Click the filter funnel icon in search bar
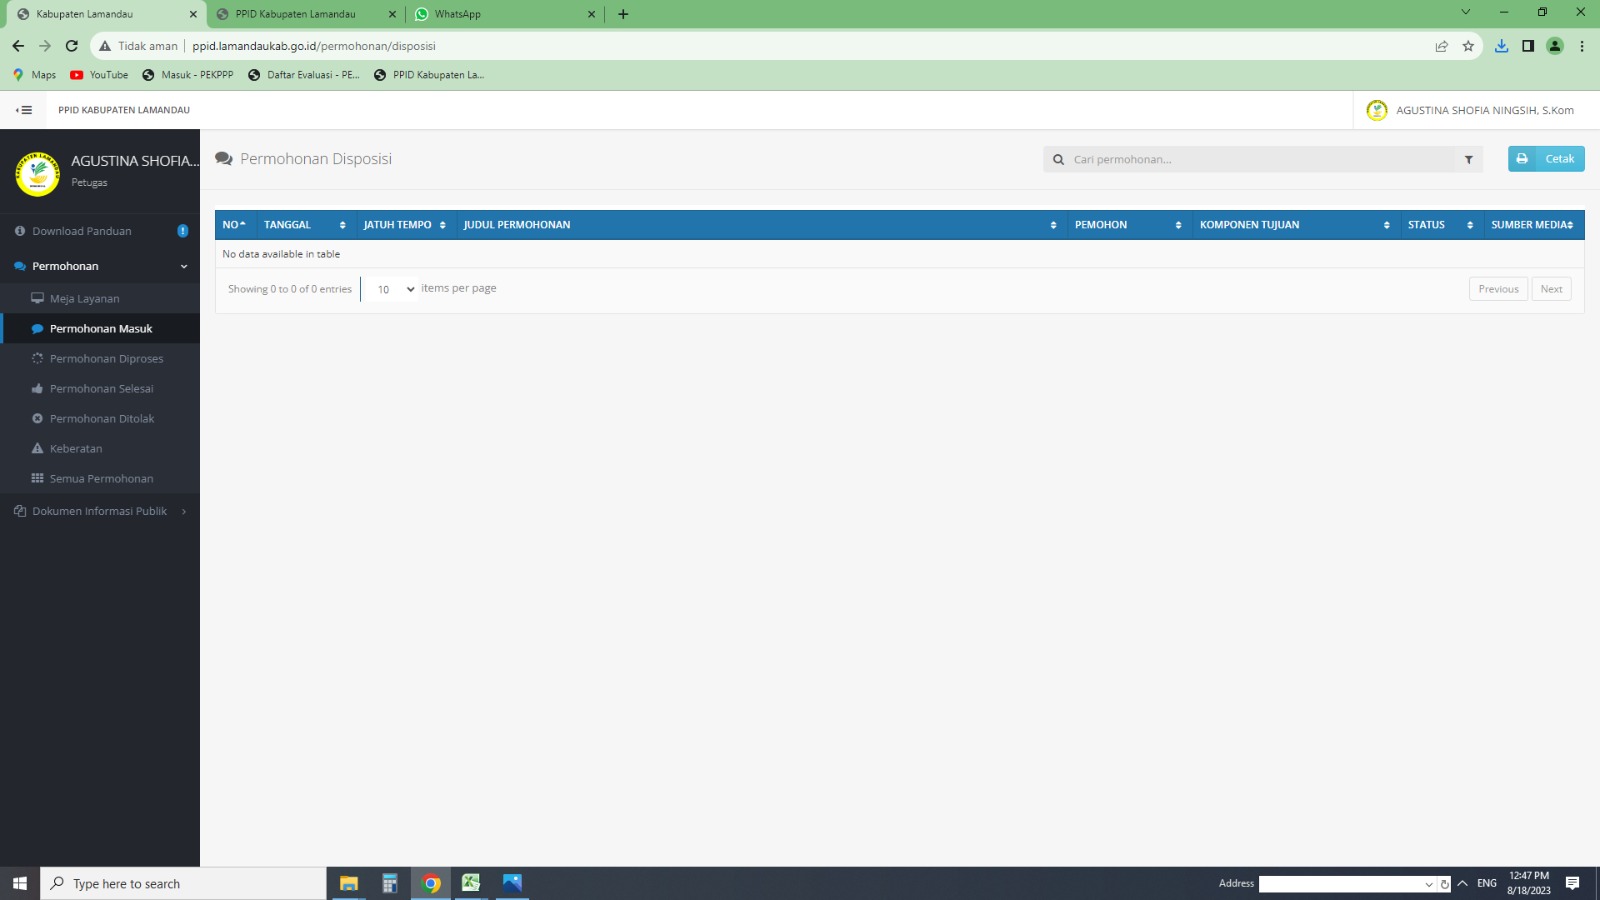This screenshot has height=900, width=1600. click(x=1468, y=159)
